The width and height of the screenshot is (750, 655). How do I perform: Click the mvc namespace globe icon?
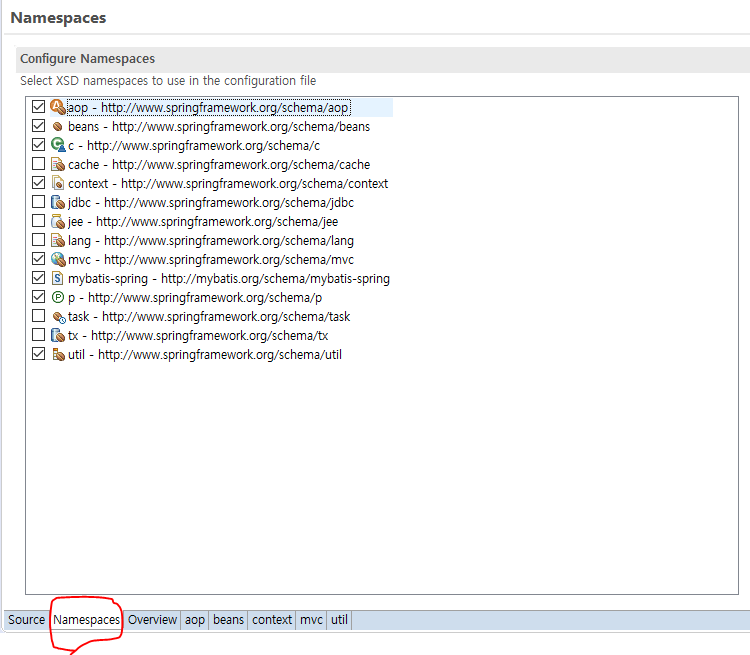coord(58,259)
